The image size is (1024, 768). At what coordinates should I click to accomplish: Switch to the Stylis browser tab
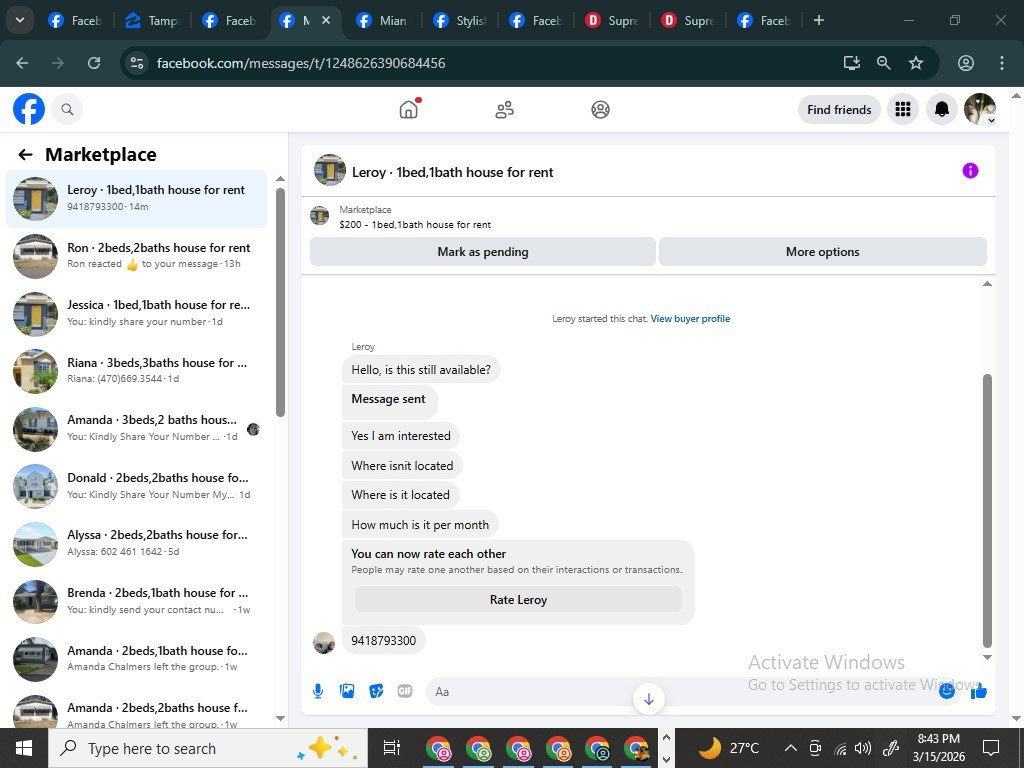point(460,21)
